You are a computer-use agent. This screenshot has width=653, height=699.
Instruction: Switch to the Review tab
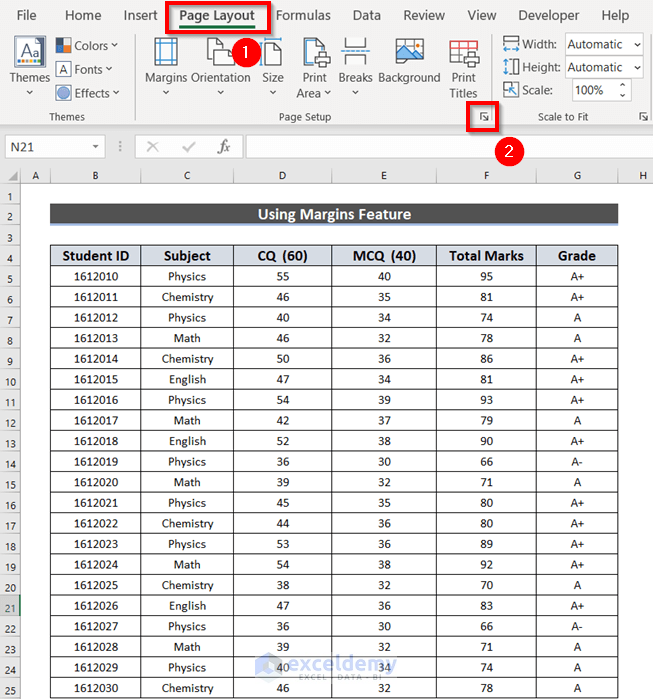(424, 15)
